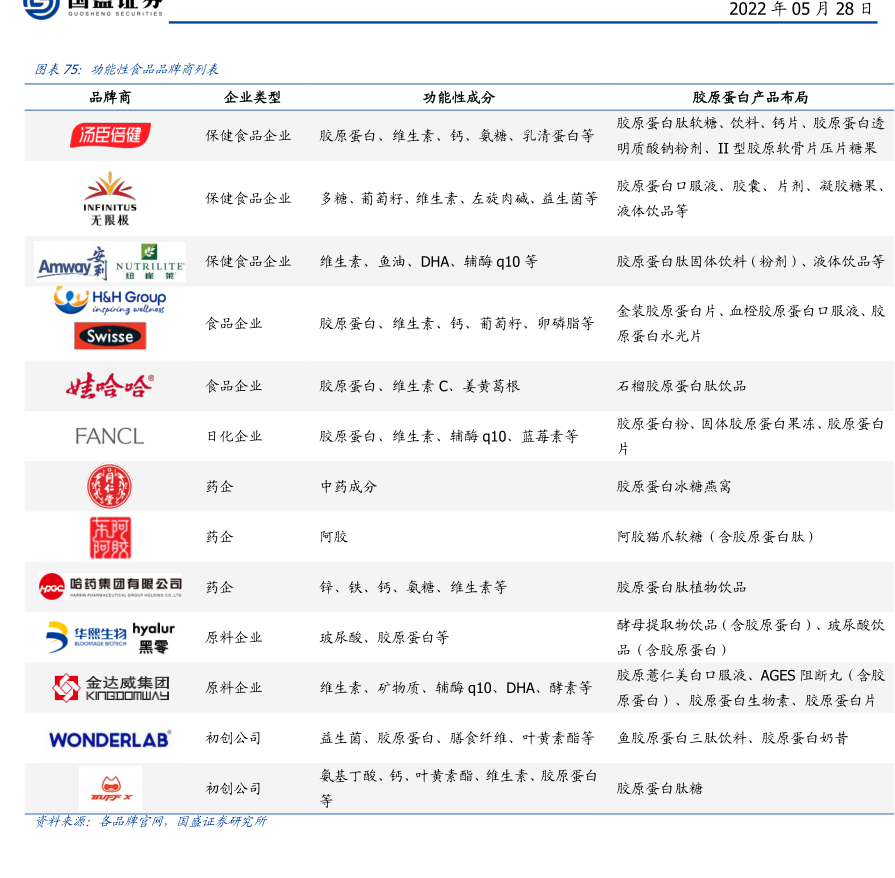Click product cell 石榴胶原蛋白肽饮品

click(x=682, y=386)
